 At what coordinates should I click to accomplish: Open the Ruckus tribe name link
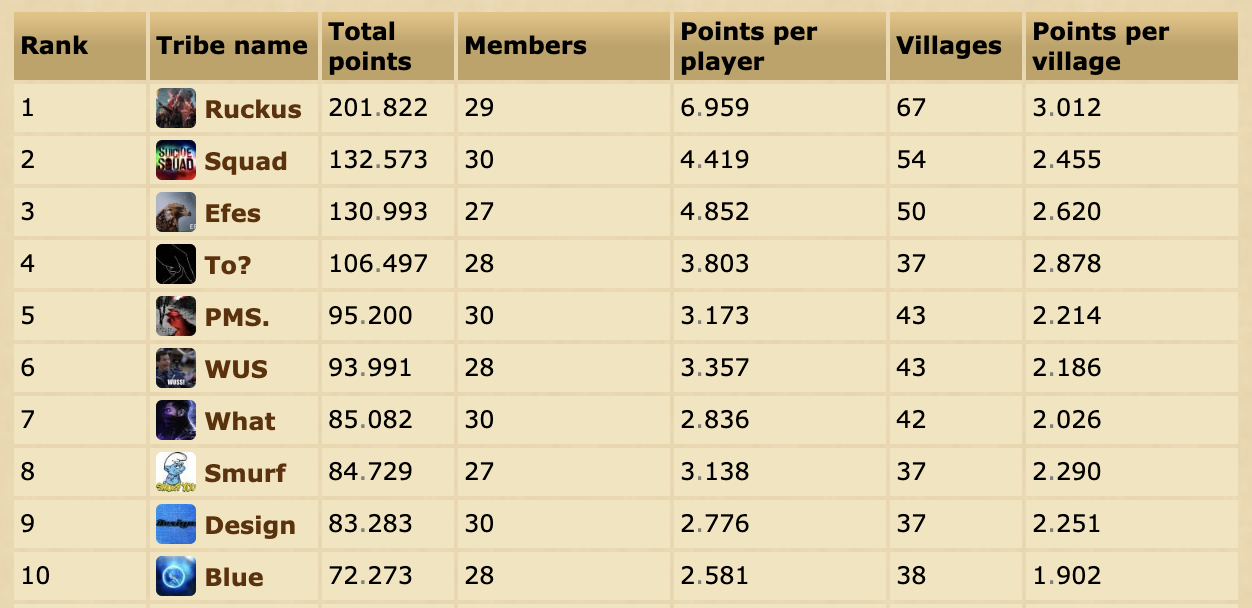click(x=253, y=109)
